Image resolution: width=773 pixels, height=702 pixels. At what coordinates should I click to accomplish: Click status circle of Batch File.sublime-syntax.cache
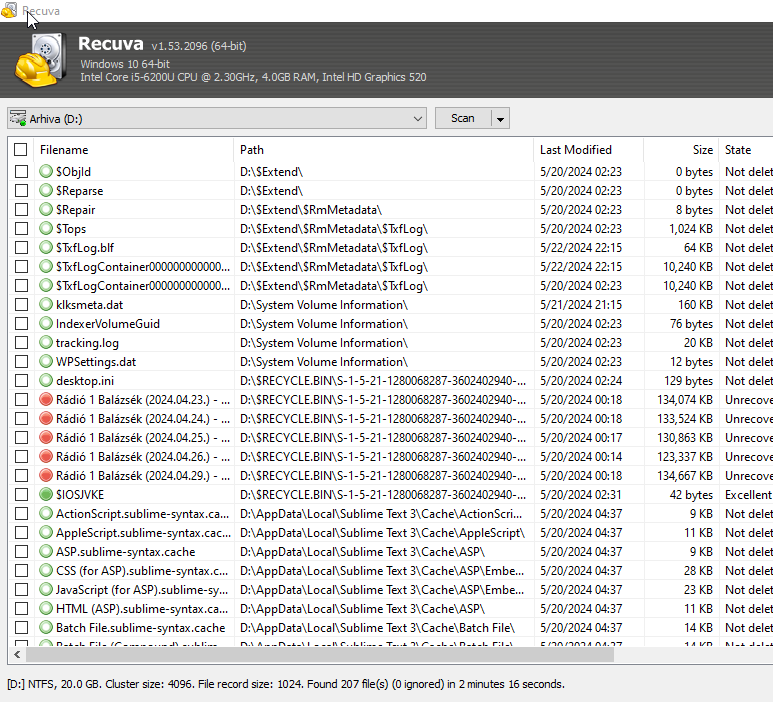click(x=46, y=627)
